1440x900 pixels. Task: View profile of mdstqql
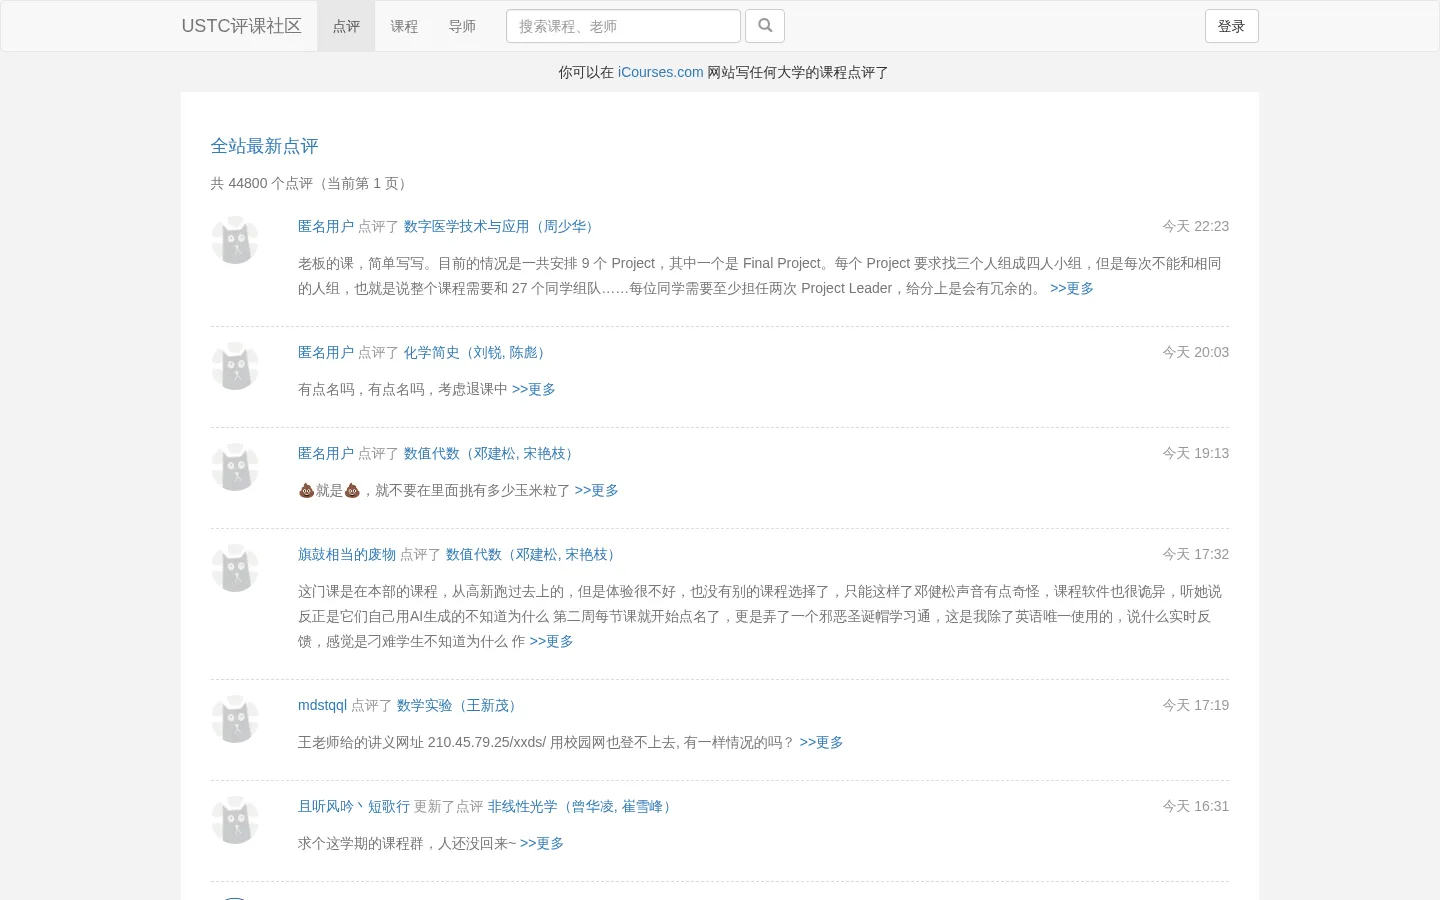(322, 705)
